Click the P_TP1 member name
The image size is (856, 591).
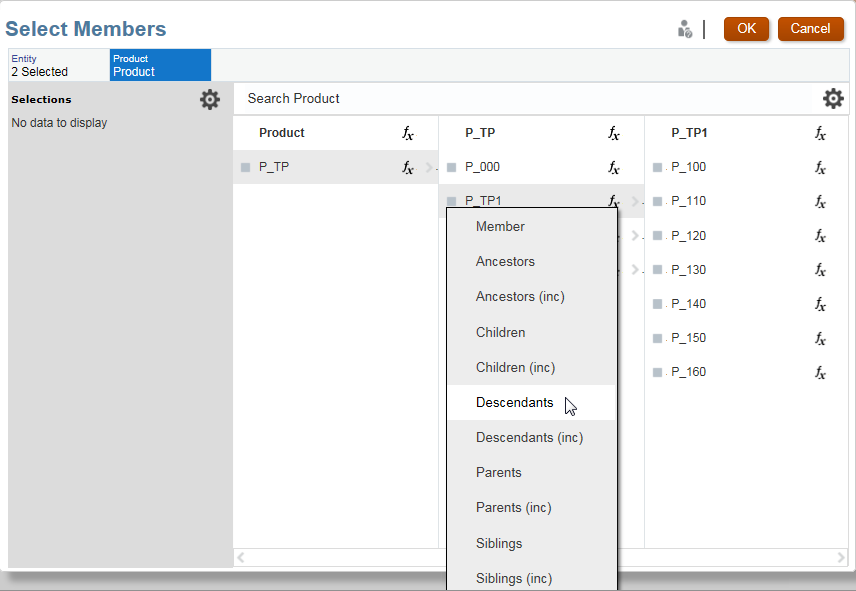coord(483,201)
